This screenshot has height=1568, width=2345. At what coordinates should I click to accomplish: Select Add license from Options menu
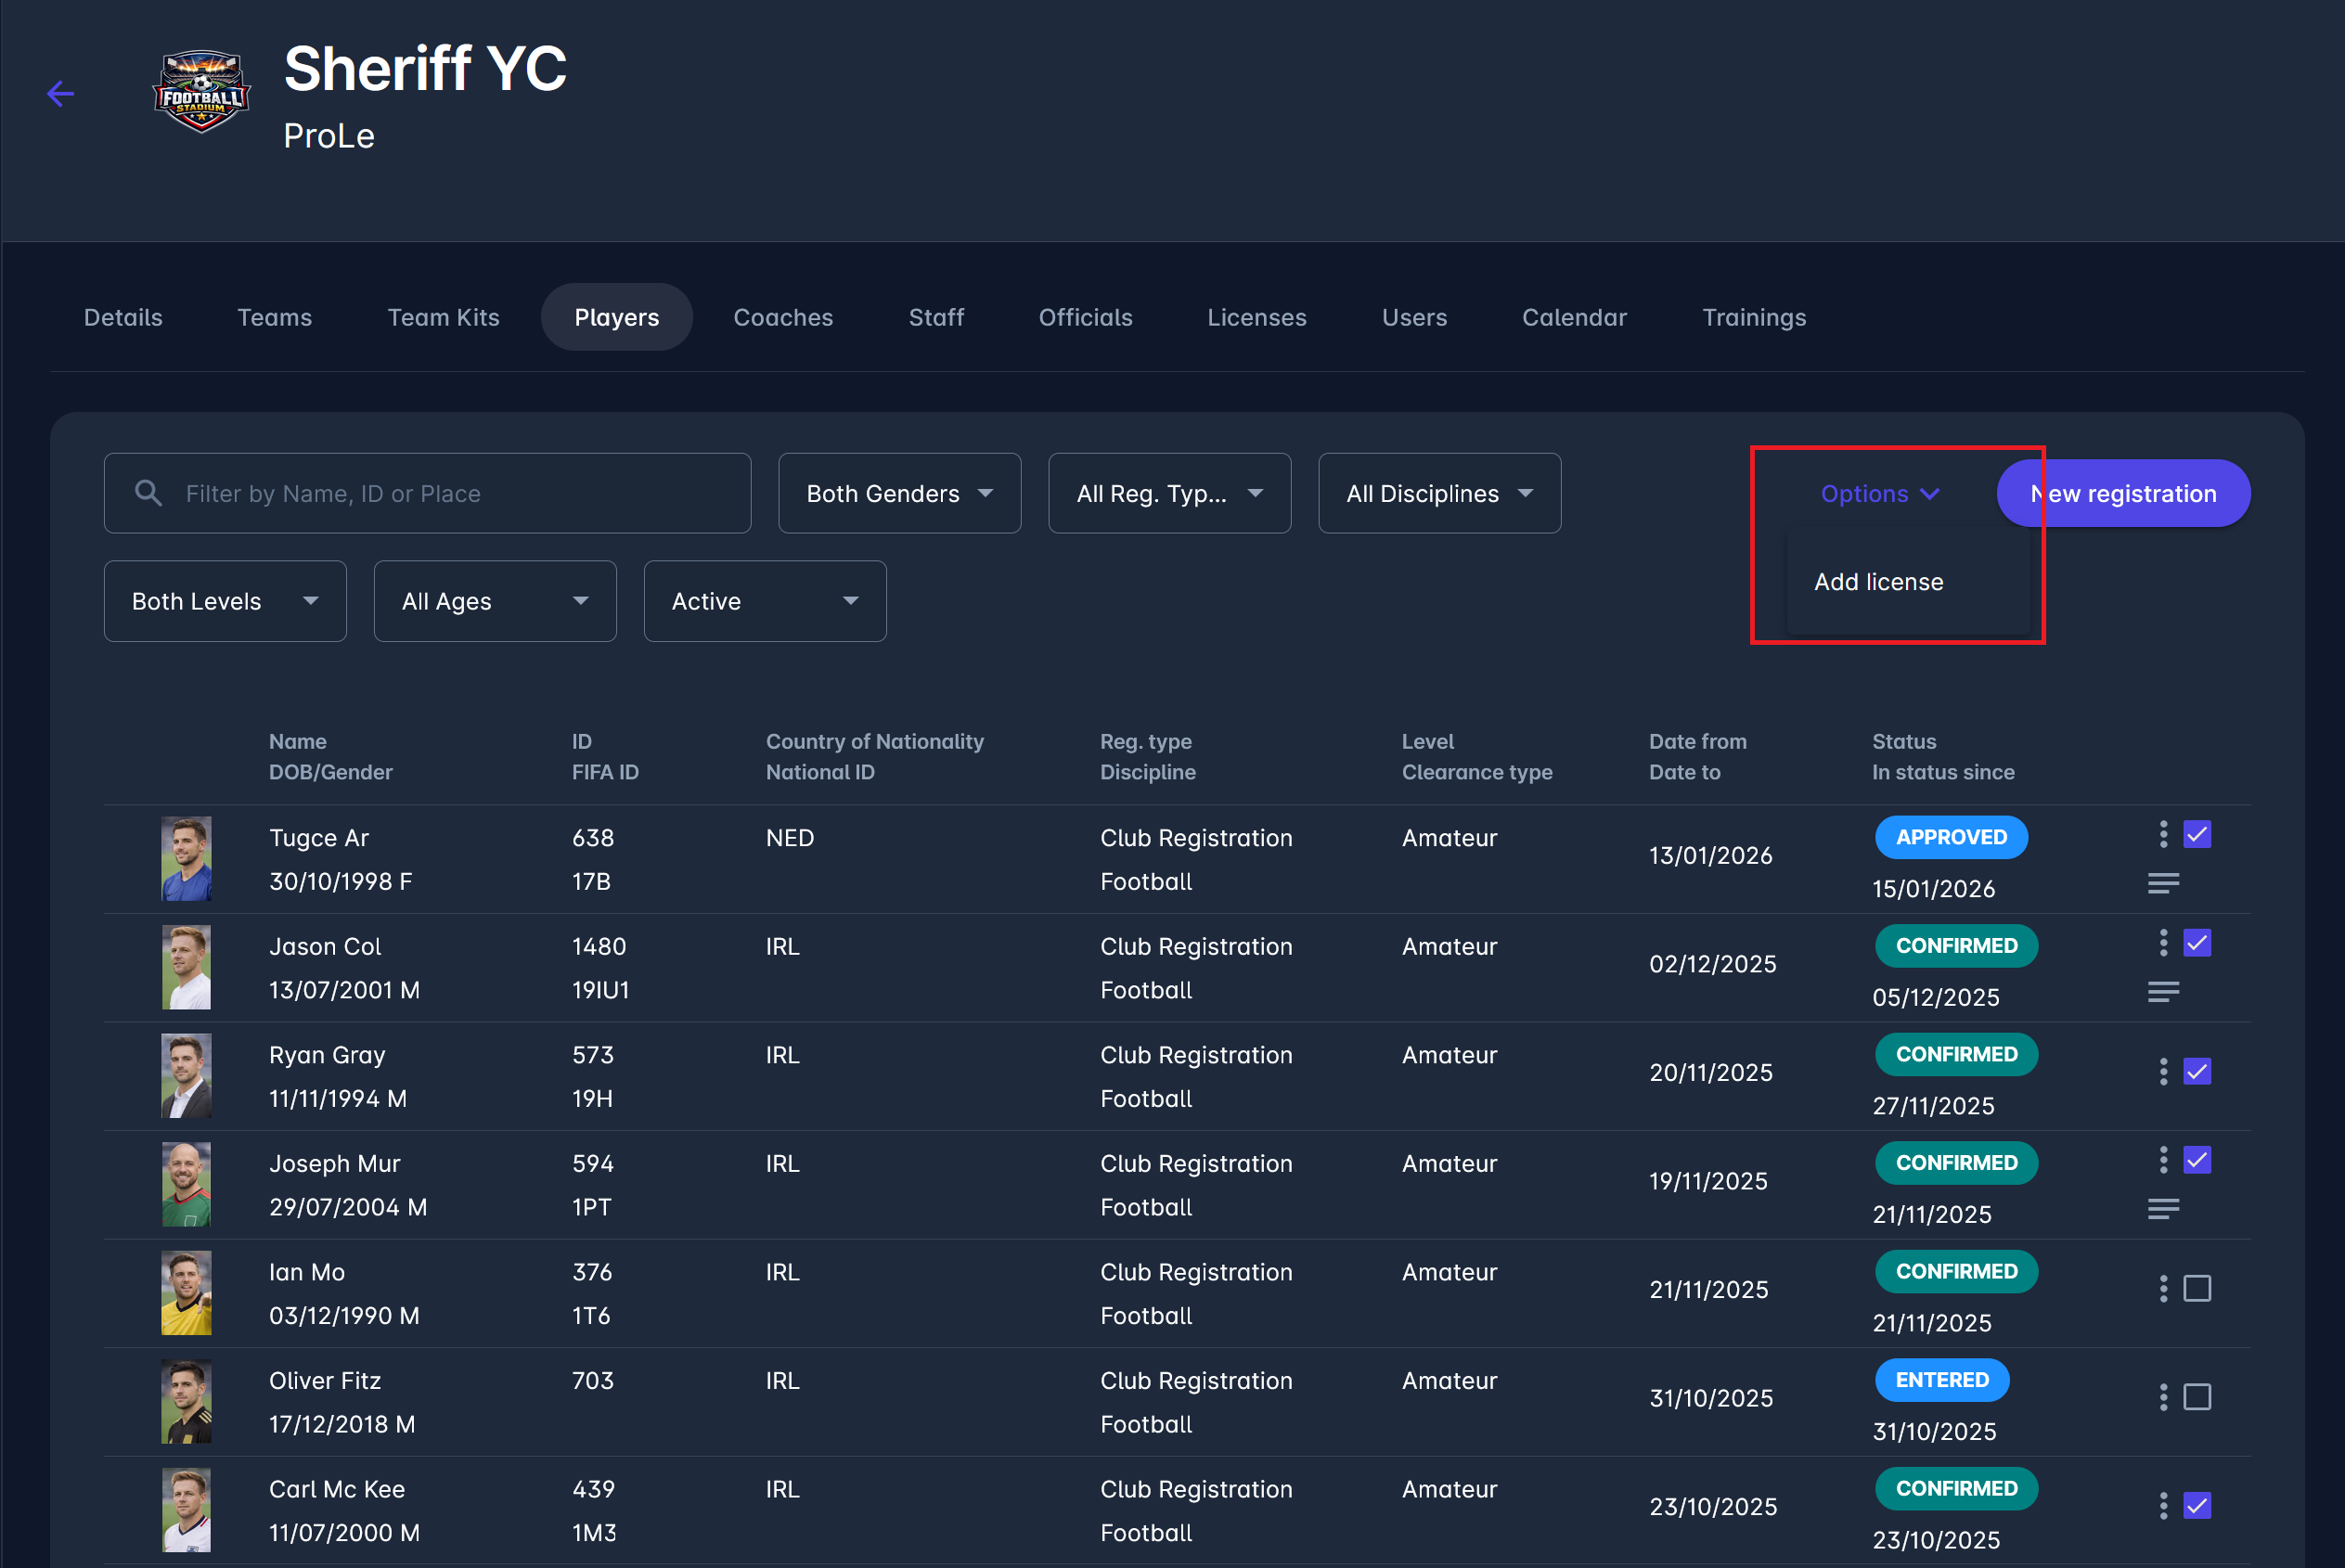[1878, 582]
